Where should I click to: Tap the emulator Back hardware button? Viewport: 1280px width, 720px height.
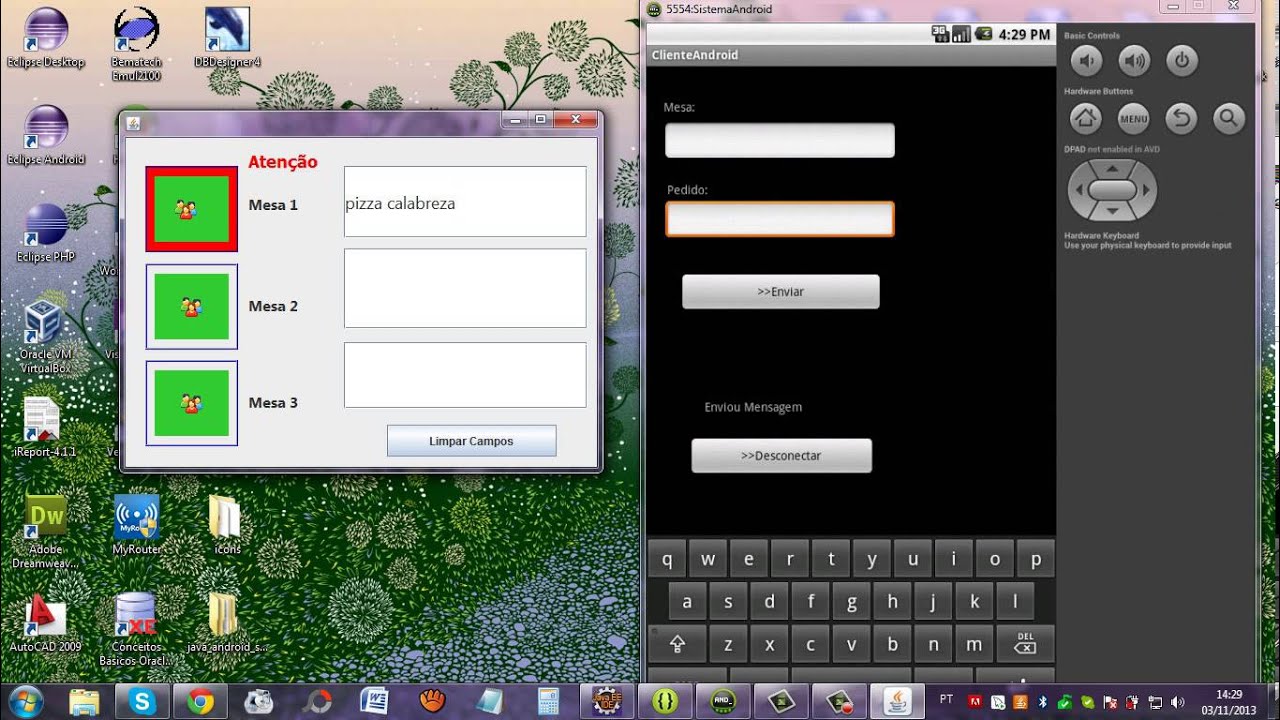[1182, 119]
